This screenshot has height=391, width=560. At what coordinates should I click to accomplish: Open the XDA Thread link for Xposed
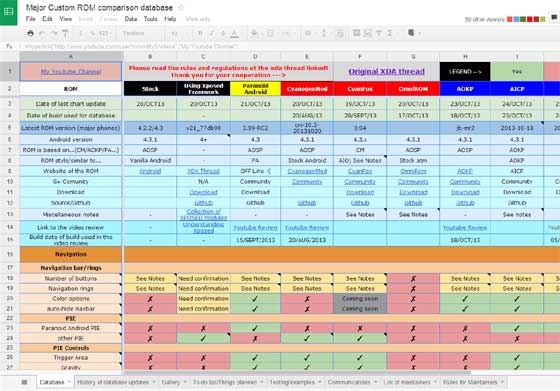203,171
